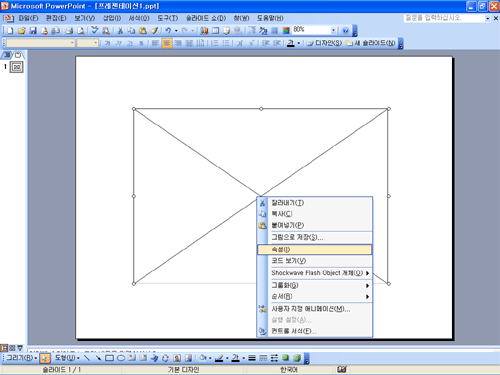500x375 pixels.
Task: Click the color/grayscale toolbar icon
Action: (286, 31)
